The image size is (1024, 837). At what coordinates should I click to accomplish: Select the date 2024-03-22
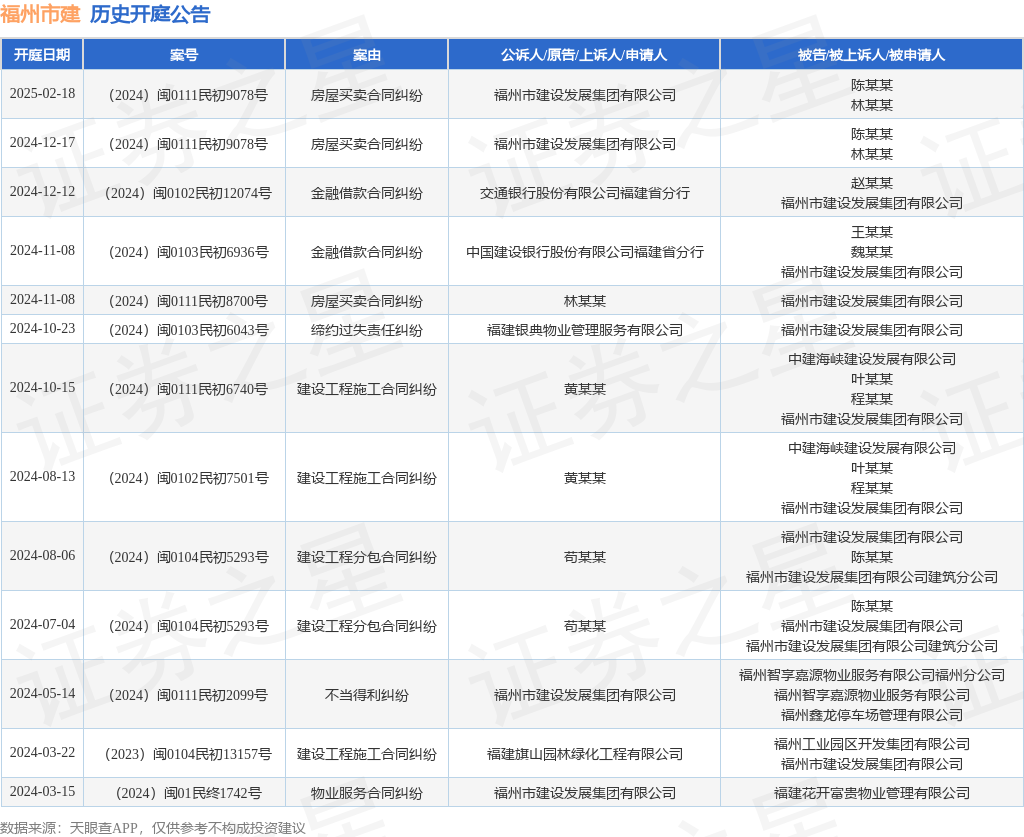tap(42, 753)
